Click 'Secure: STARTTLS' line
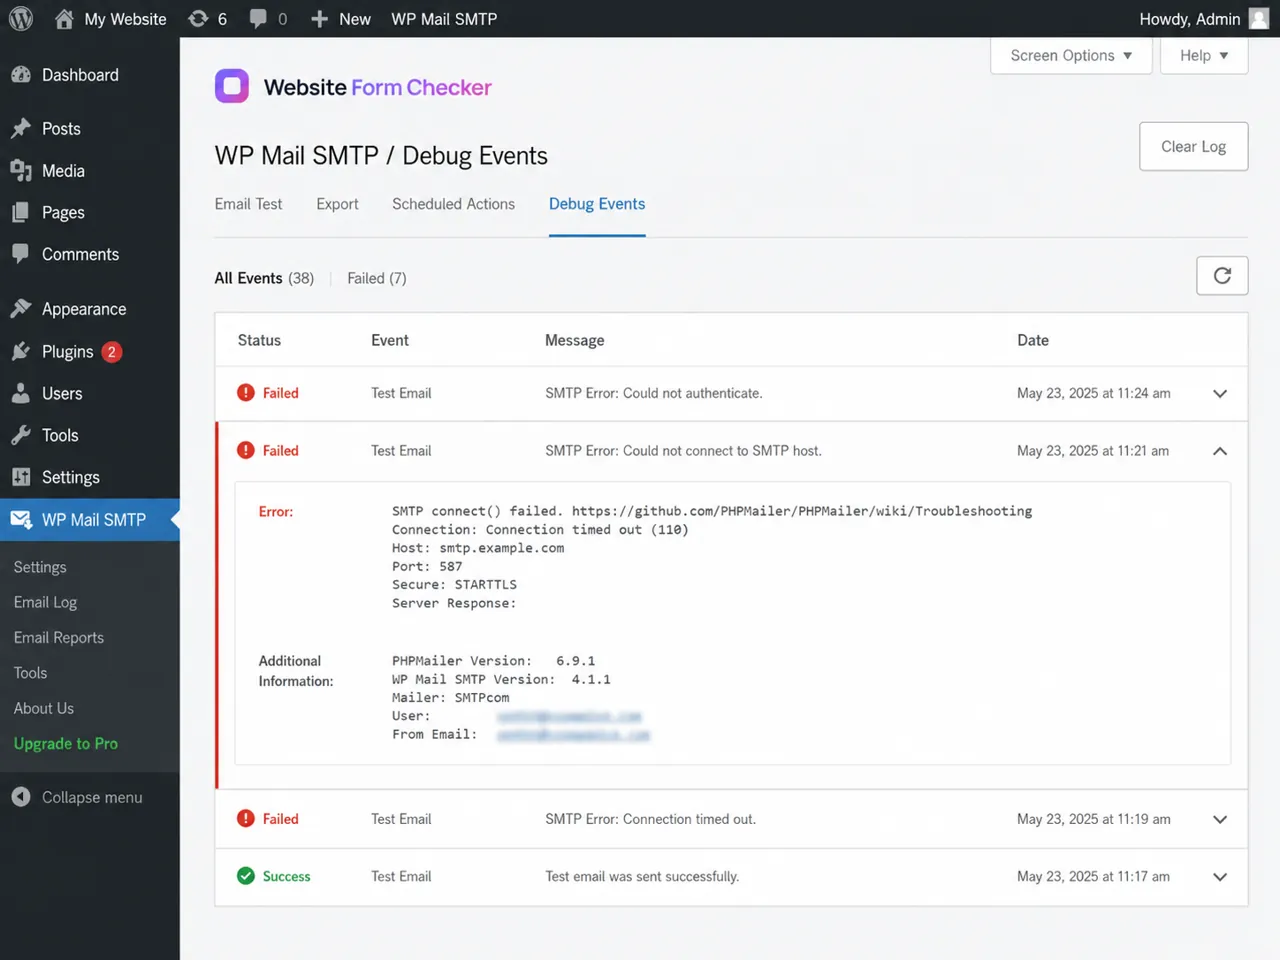 click(455, 585)
